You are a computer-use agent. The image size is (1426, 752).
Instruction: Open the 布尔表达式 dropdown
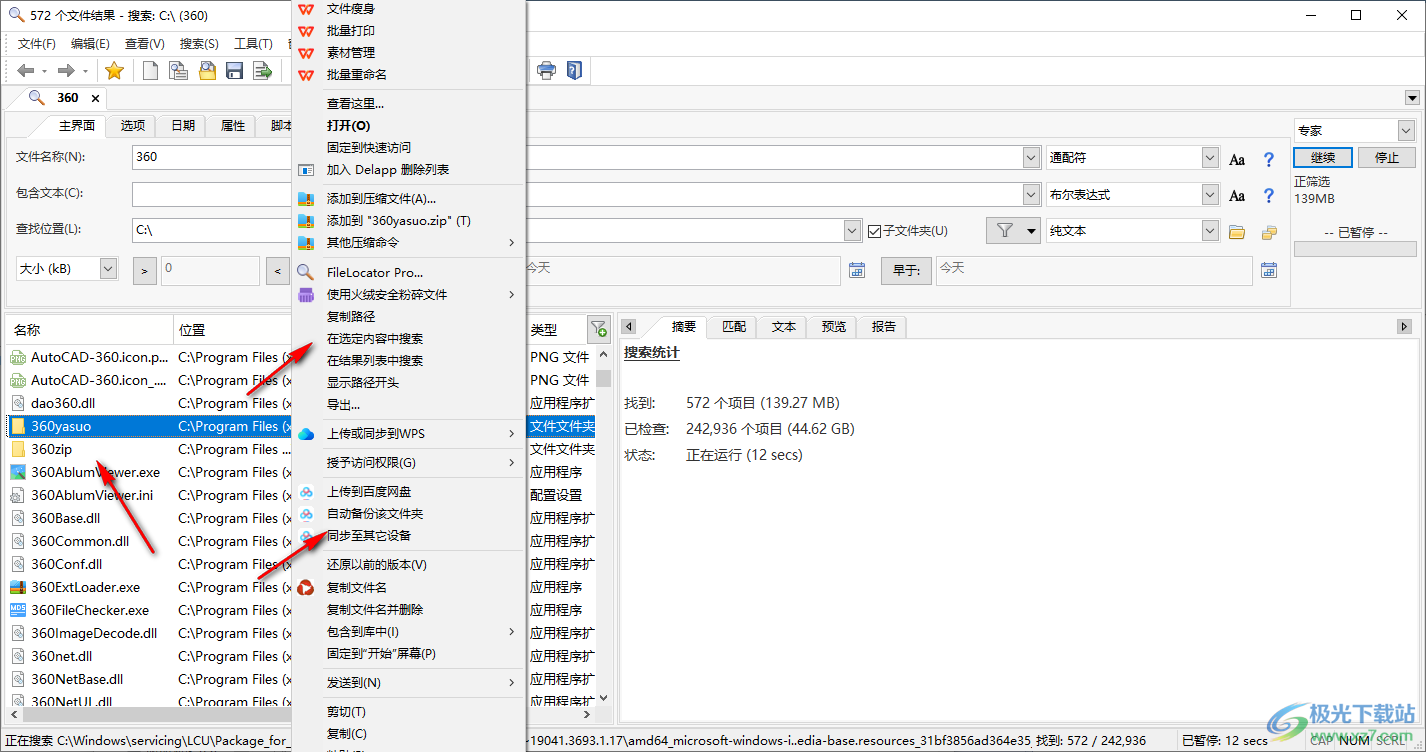[x=1210, y=194]
